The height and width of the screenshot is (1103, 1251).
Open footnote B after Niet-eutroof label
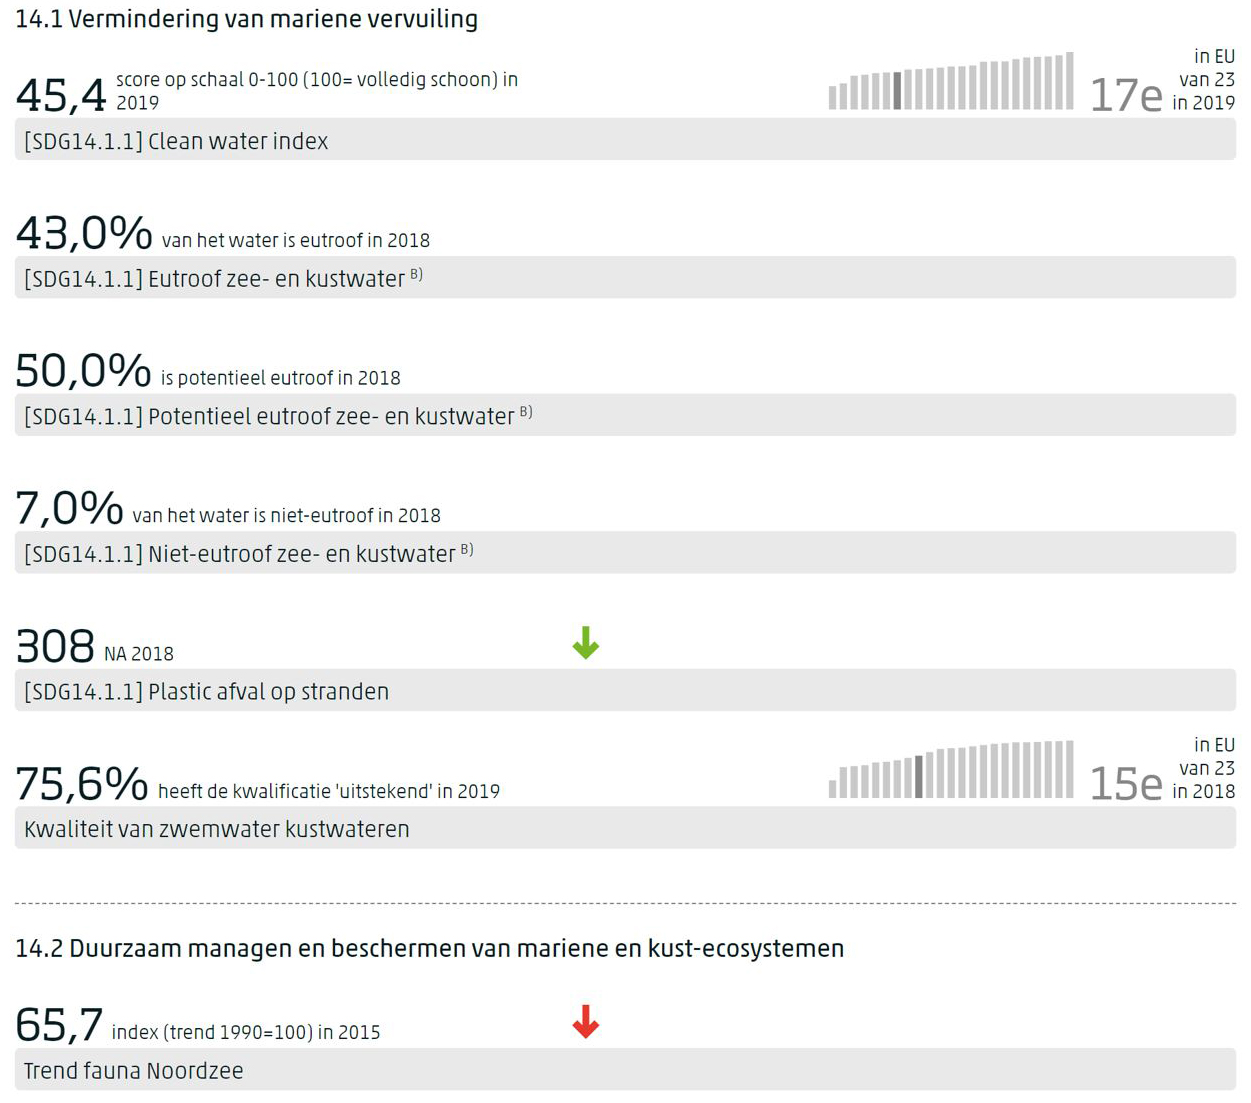467,550
